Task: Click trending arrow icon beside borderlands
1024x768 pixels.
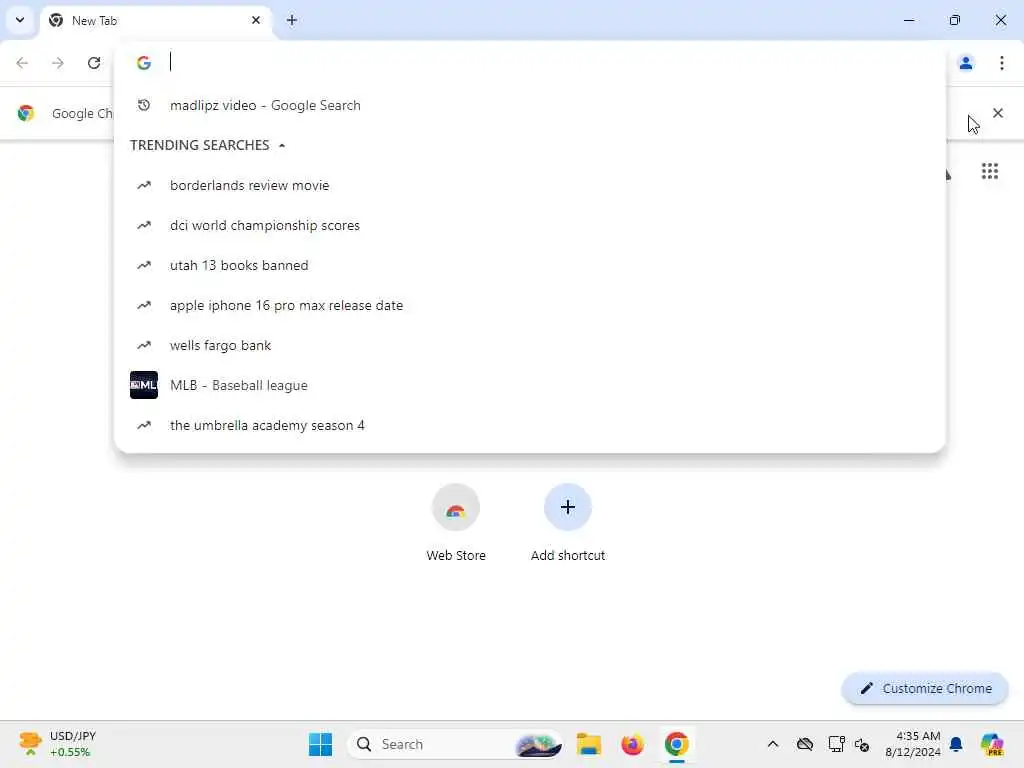Action: pyautogui.click(x=144, y=185)
